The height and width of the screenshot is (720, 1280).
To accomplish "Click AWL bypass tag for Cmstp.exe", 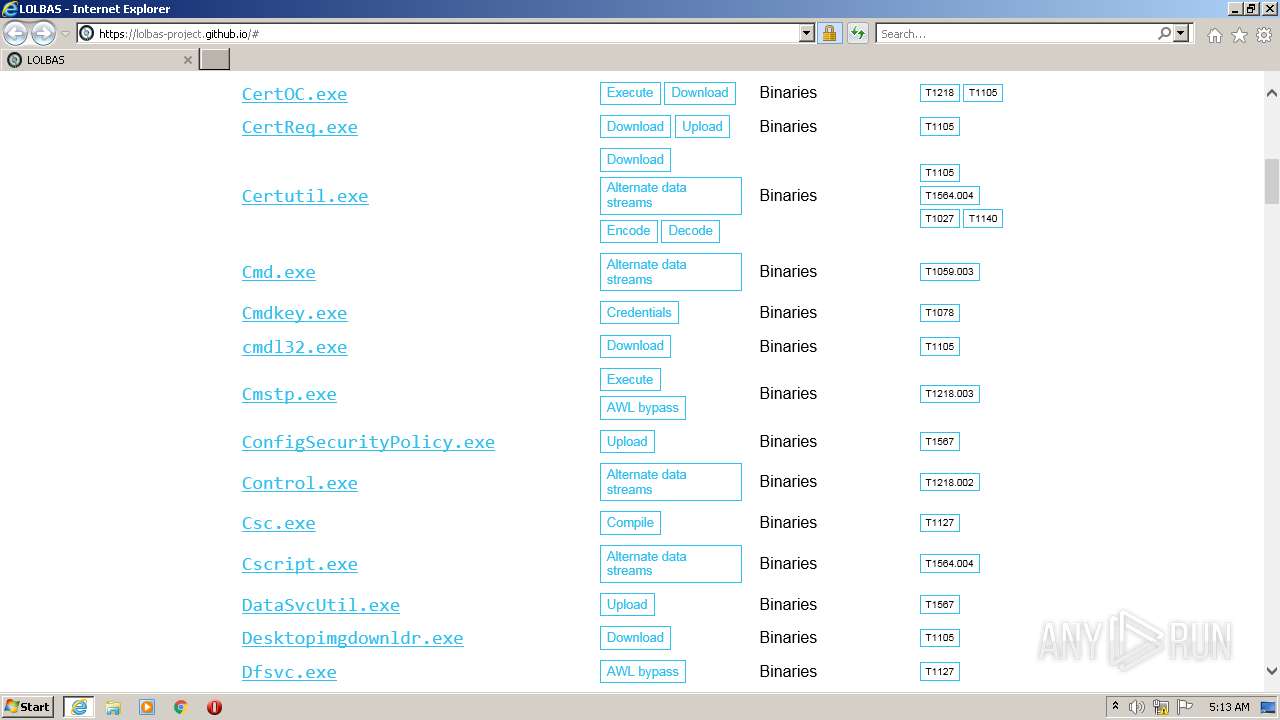I will tap(643, 408).
